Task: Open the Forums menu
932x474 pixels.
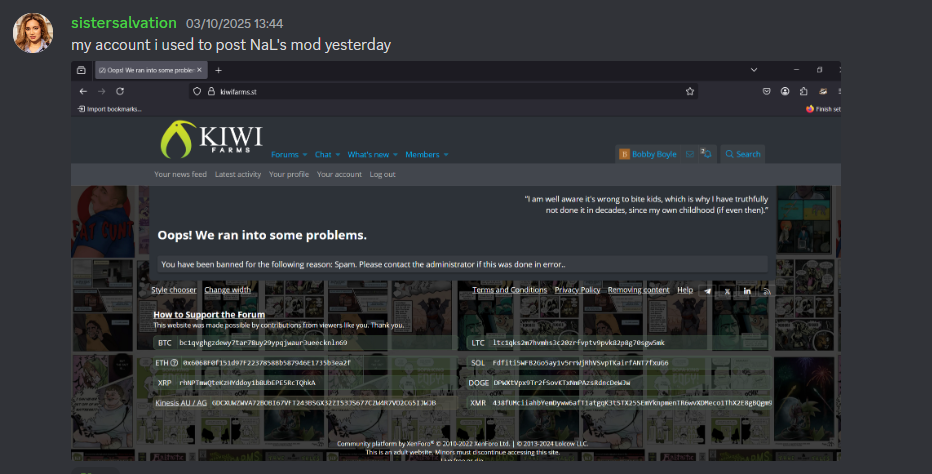Action: [285, 155]
